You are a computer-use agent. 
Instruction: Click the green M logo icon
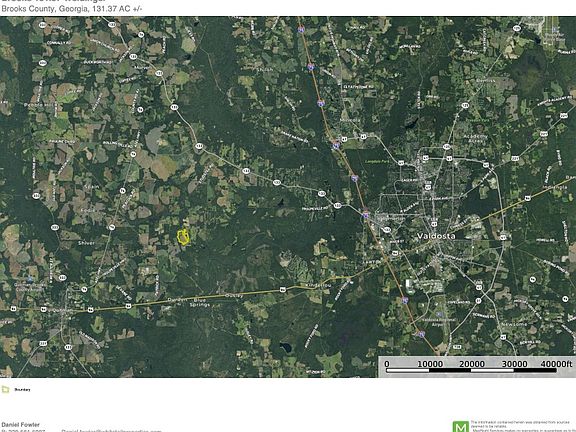pyautogui.click(x=460, y=427)
